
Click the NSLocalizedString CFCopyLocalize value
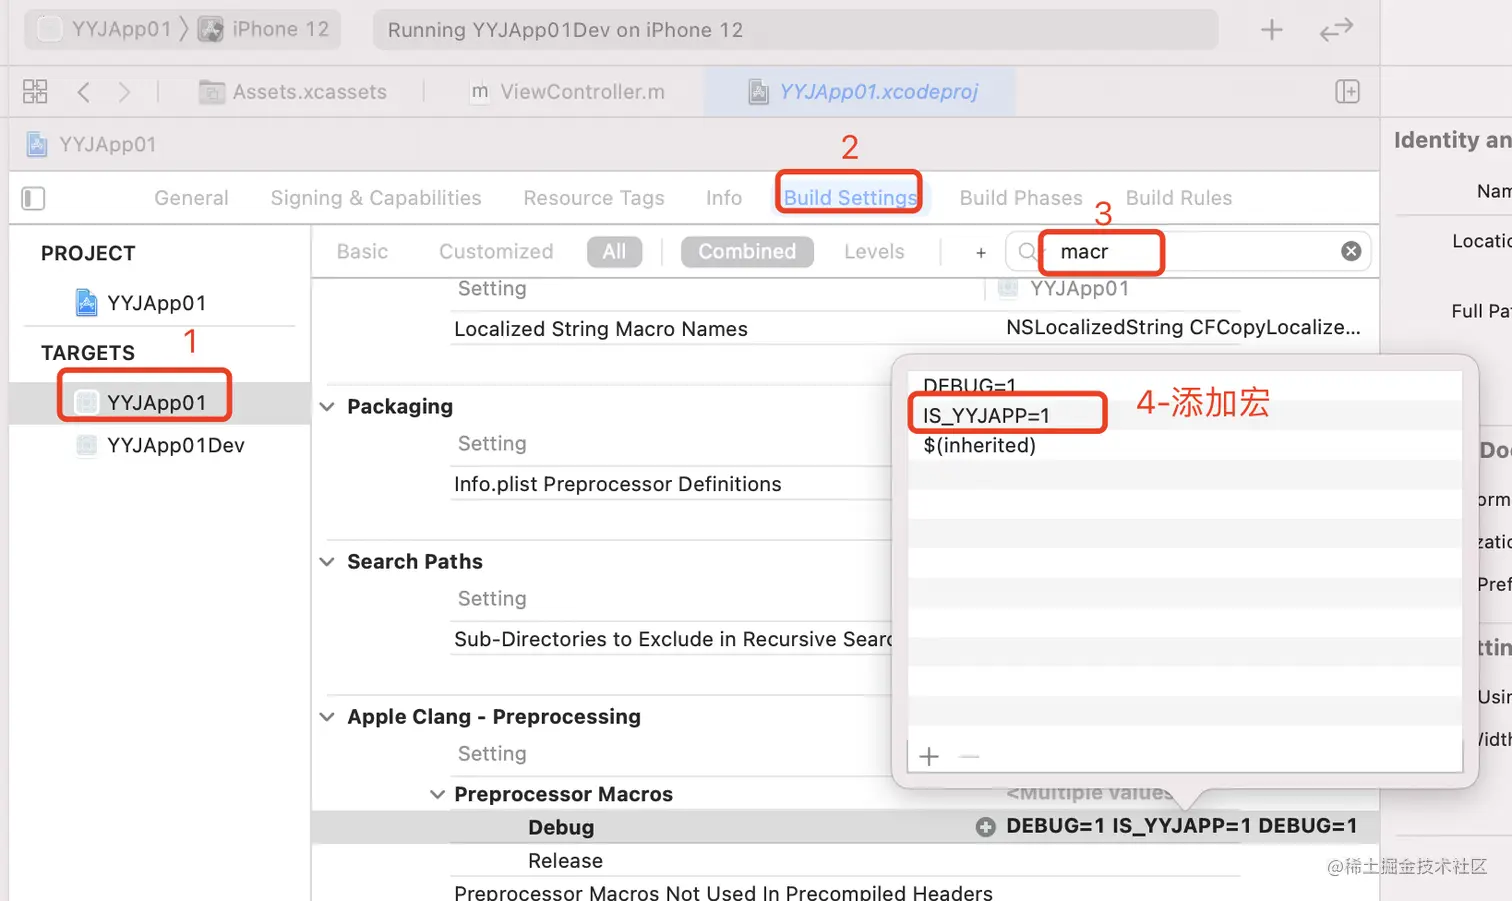pyautogui.click(x=1183, y=327)
